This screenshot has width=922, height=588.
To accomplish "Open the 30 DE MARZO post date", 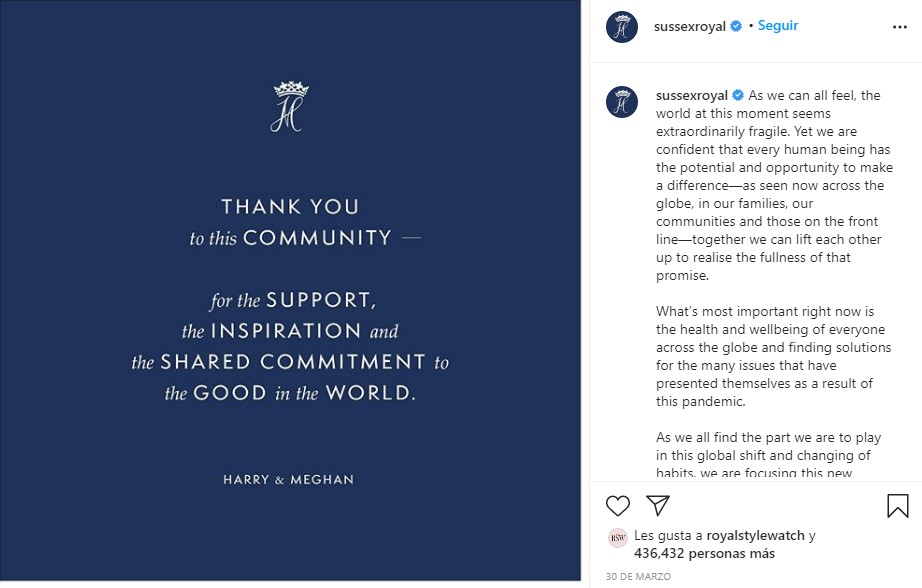I will (x=638, y=577).
